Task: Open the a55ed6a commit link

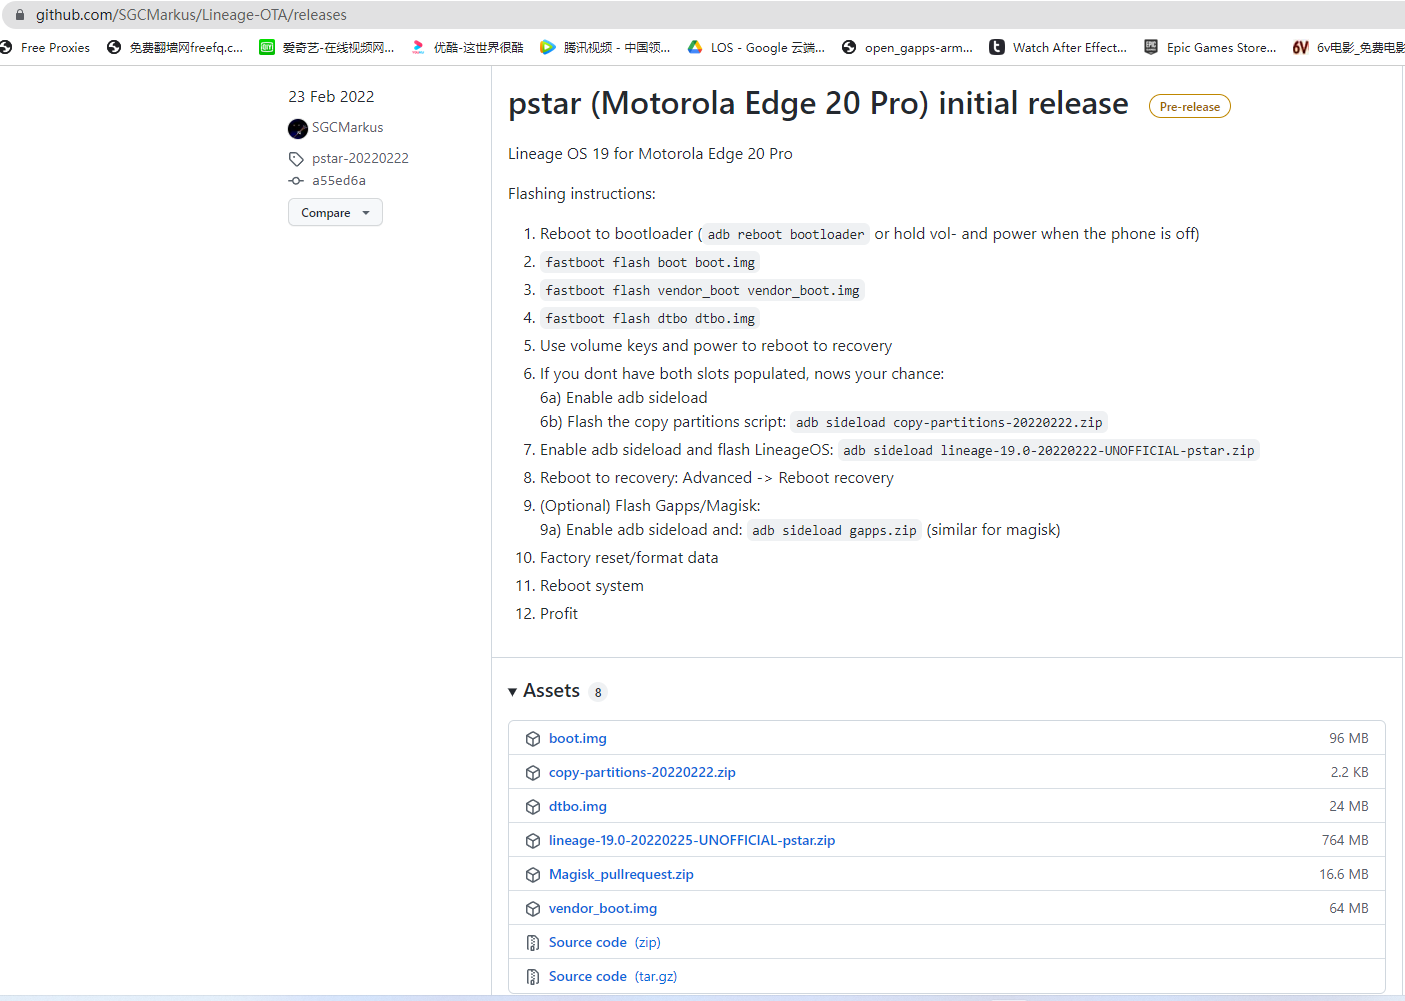Action: 339,181
